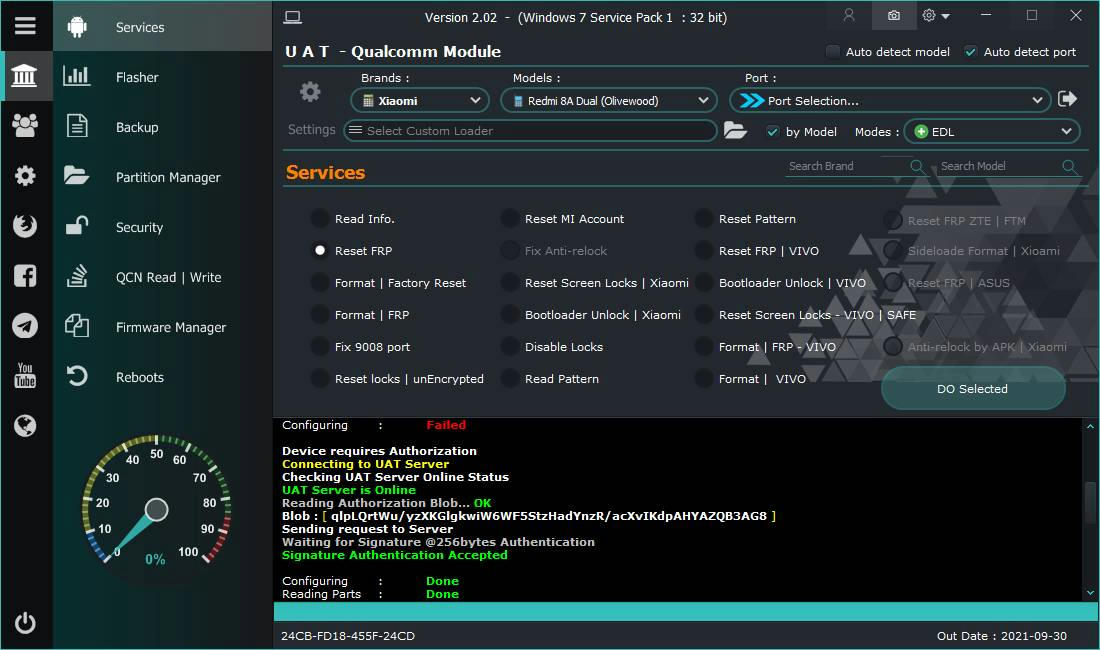Click the Reboots circular arrow icon
The image size is (1100, 650).
pos(76,376)
